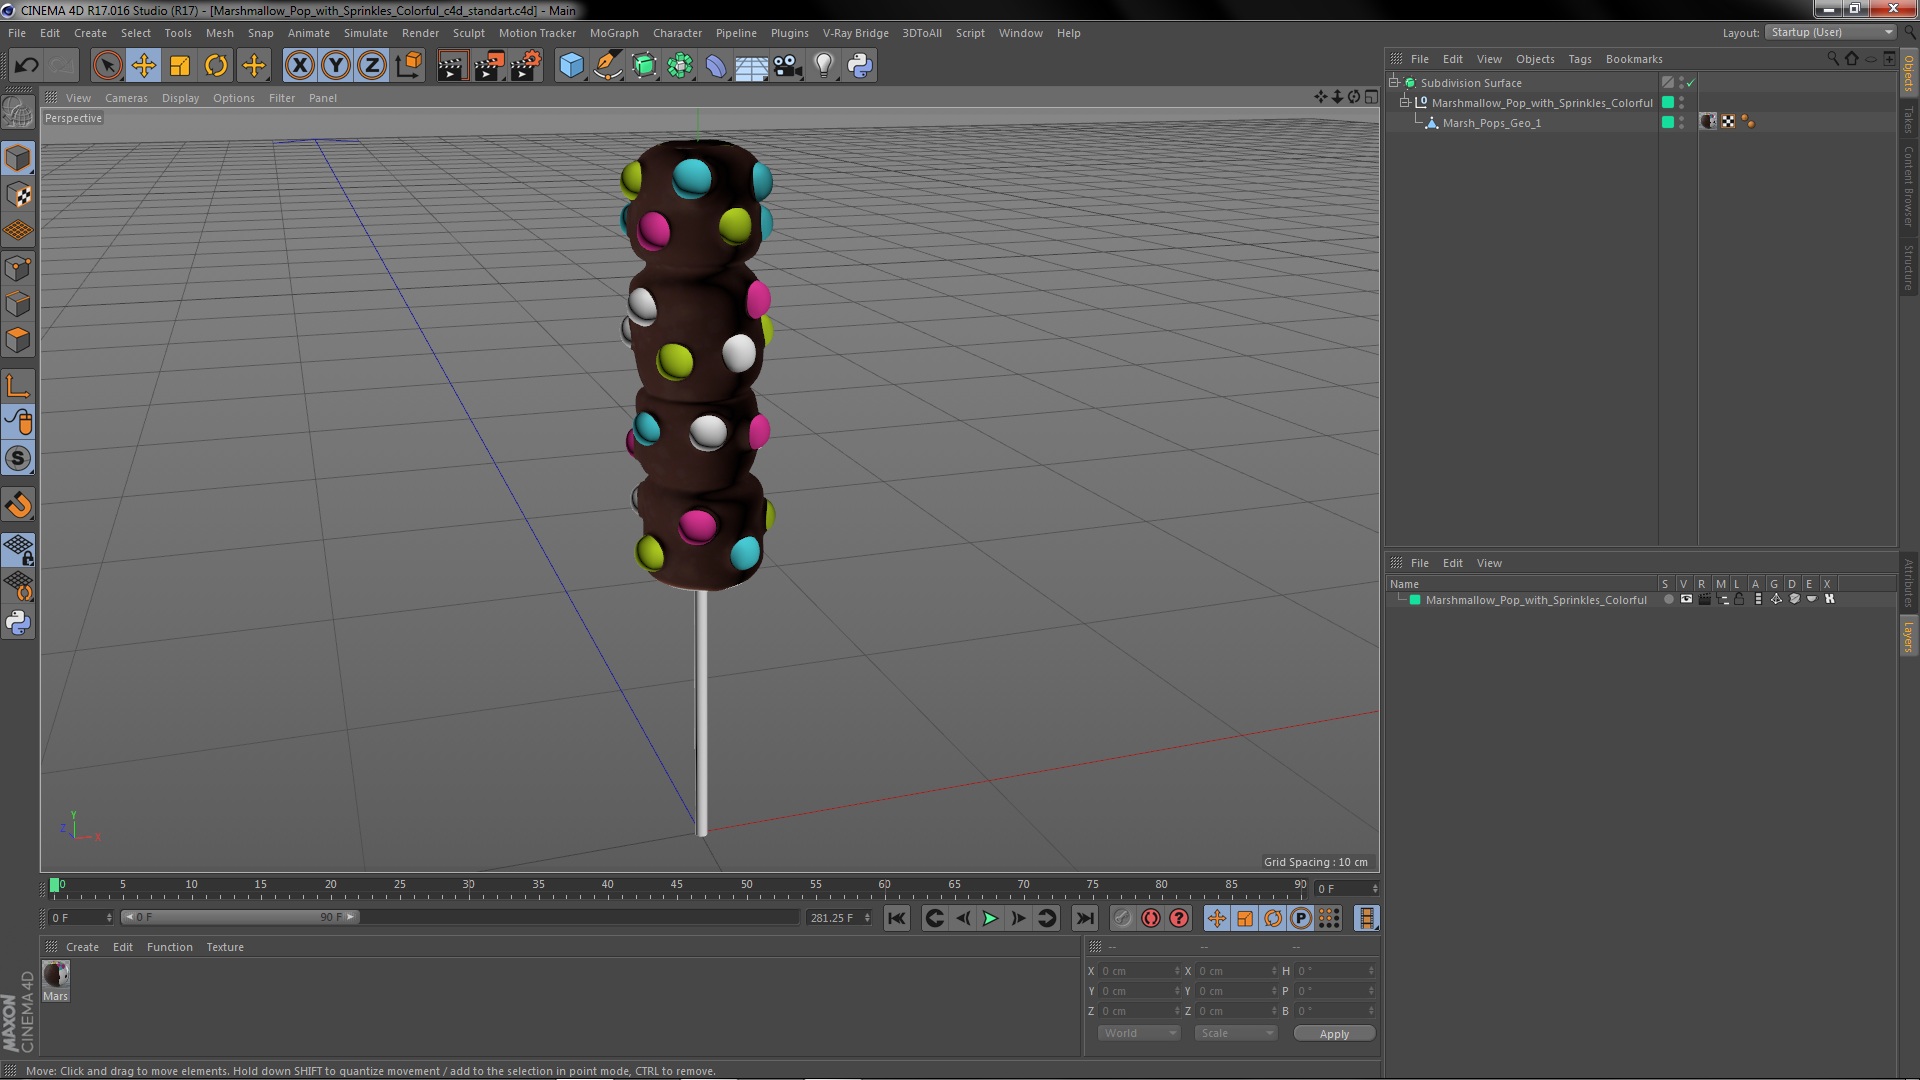
Task: Open the World coordinate dropdown
Action: pos(1139,1033)
